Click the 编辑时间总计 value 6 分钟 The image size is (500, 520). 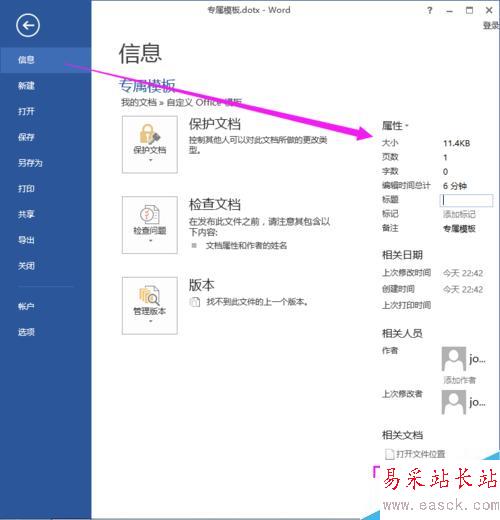coord(455,186)
